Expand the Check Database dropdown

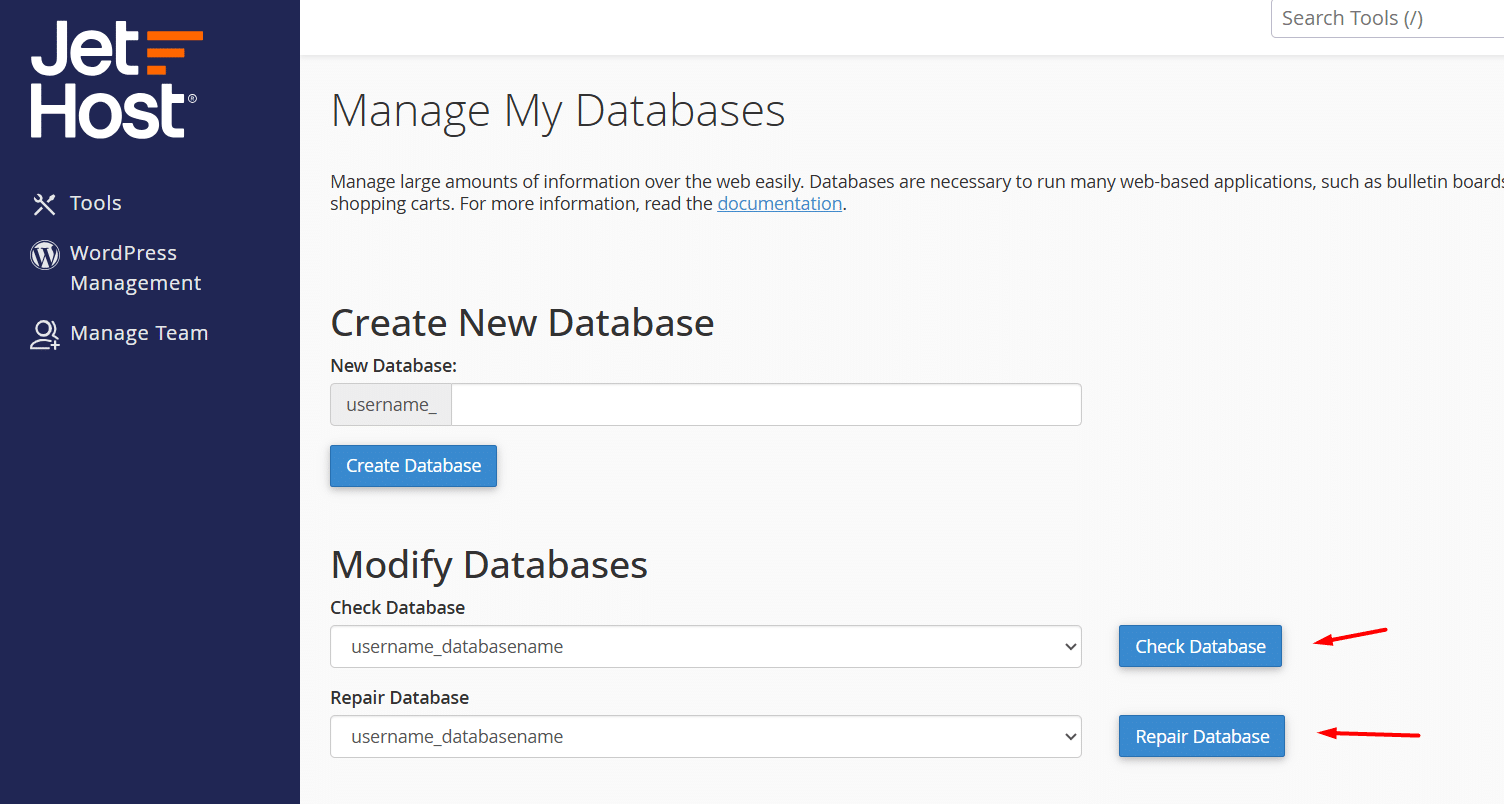(706, 647)
